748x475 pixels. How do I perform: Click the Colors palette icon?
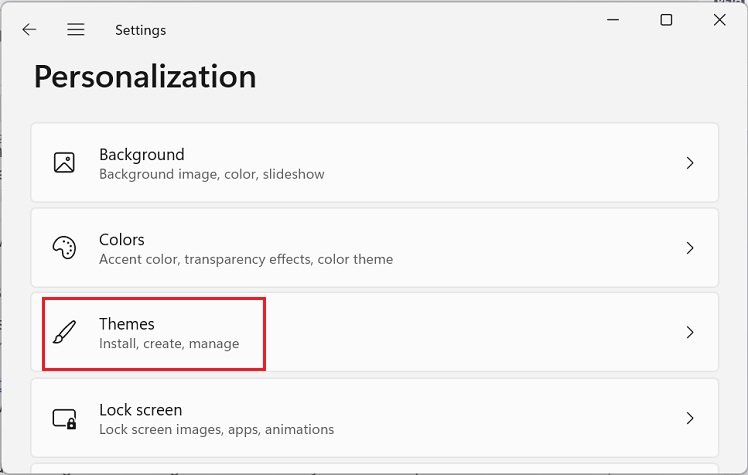tap(64, 248)
